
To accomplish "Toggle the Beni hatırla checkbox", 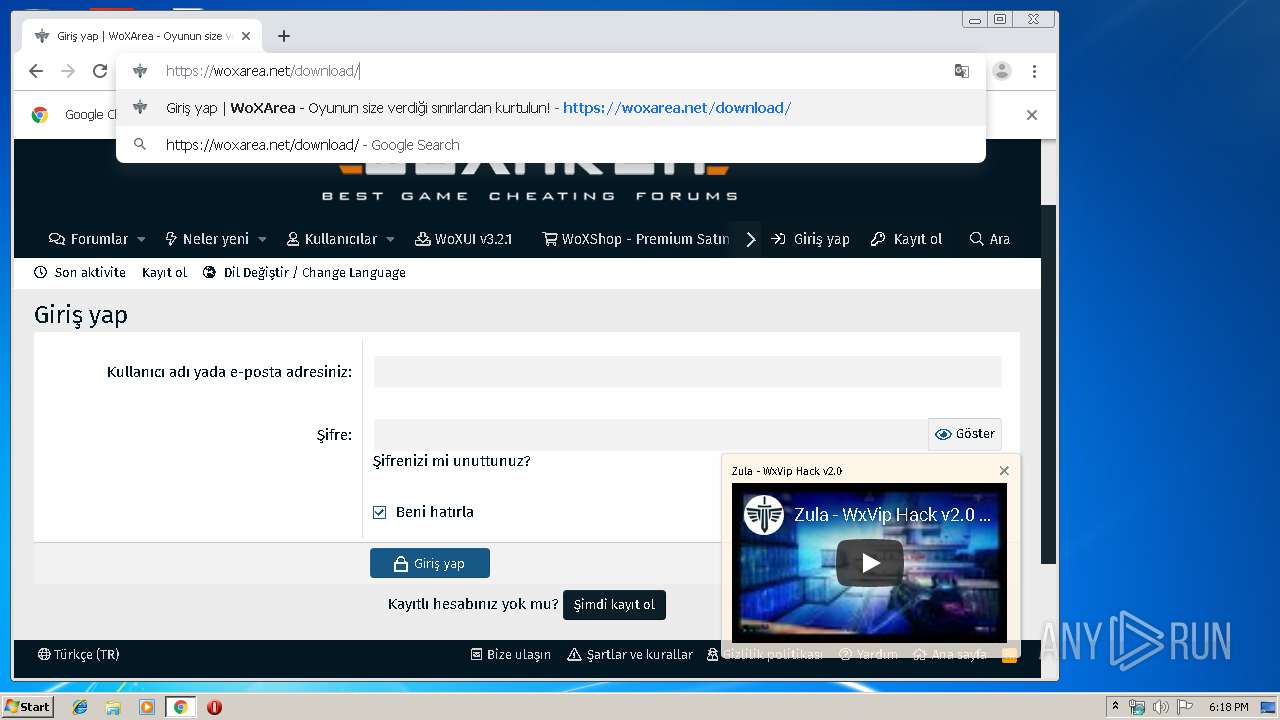I will pyautogui.click(x=380, y=512).
